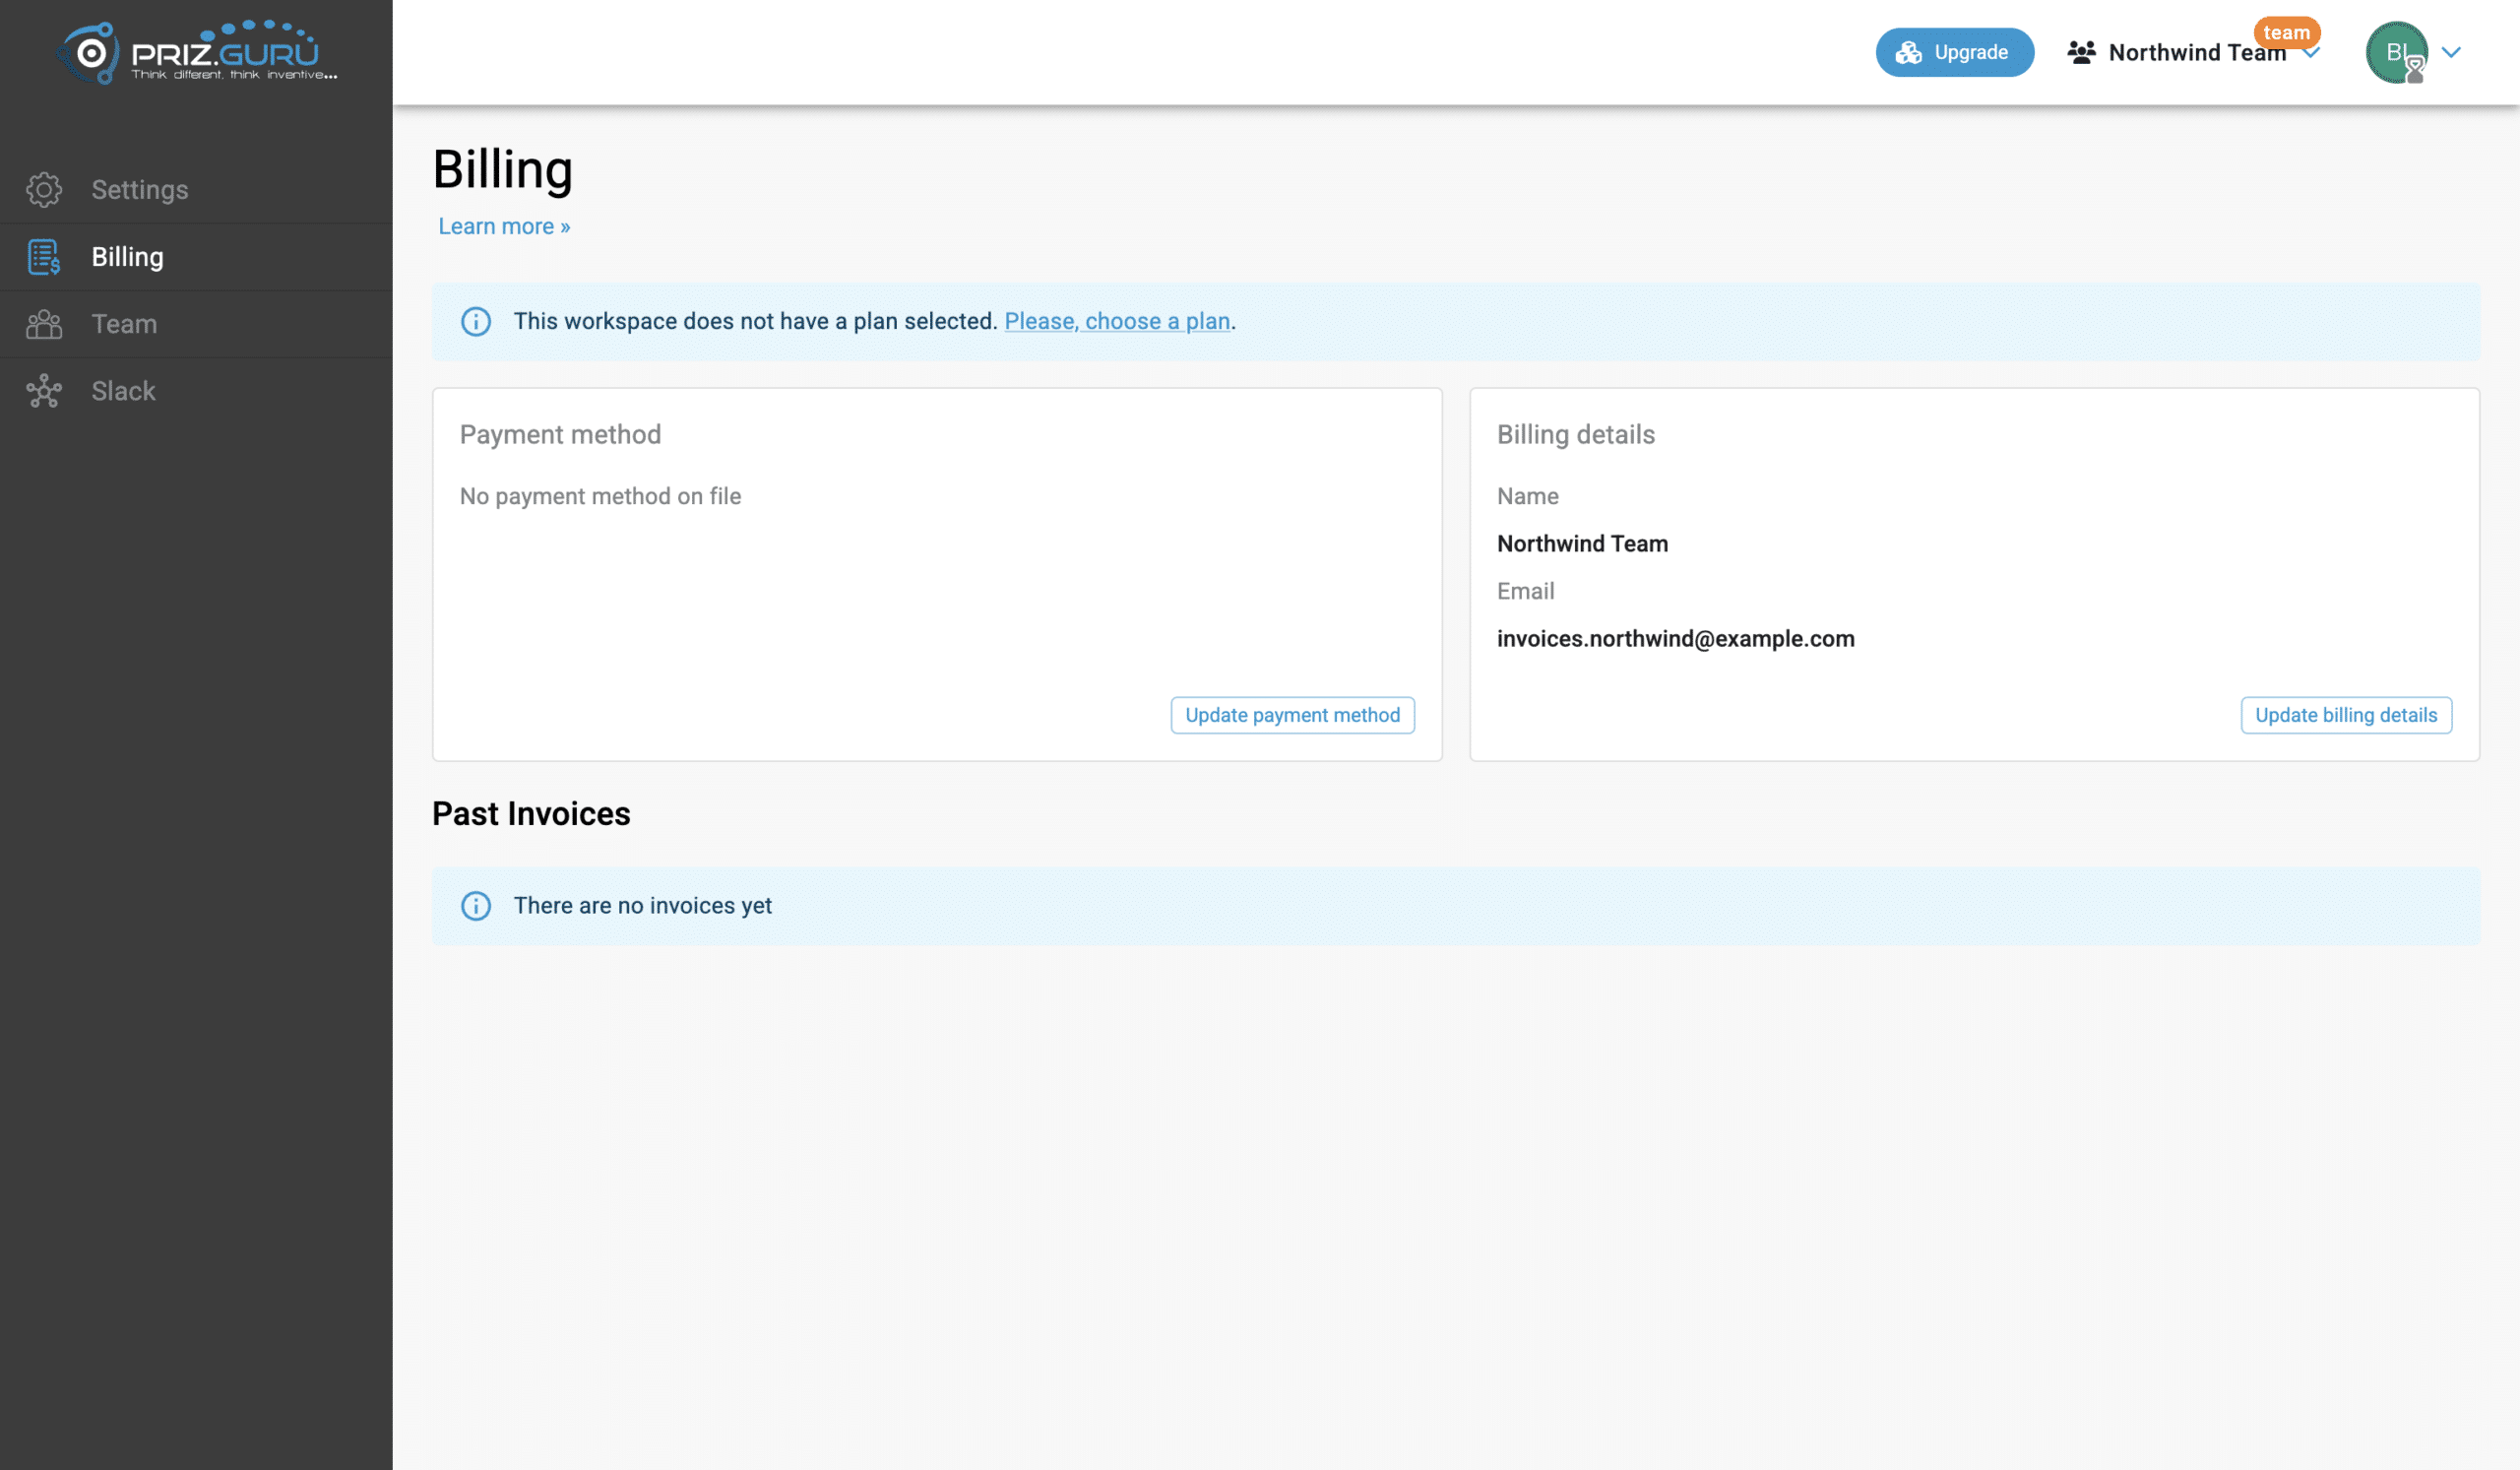Viewport: 2520px width, 1470px height.
Task: Follow the 'Please, choose a plan' link
Action: tap(1117, 321)
